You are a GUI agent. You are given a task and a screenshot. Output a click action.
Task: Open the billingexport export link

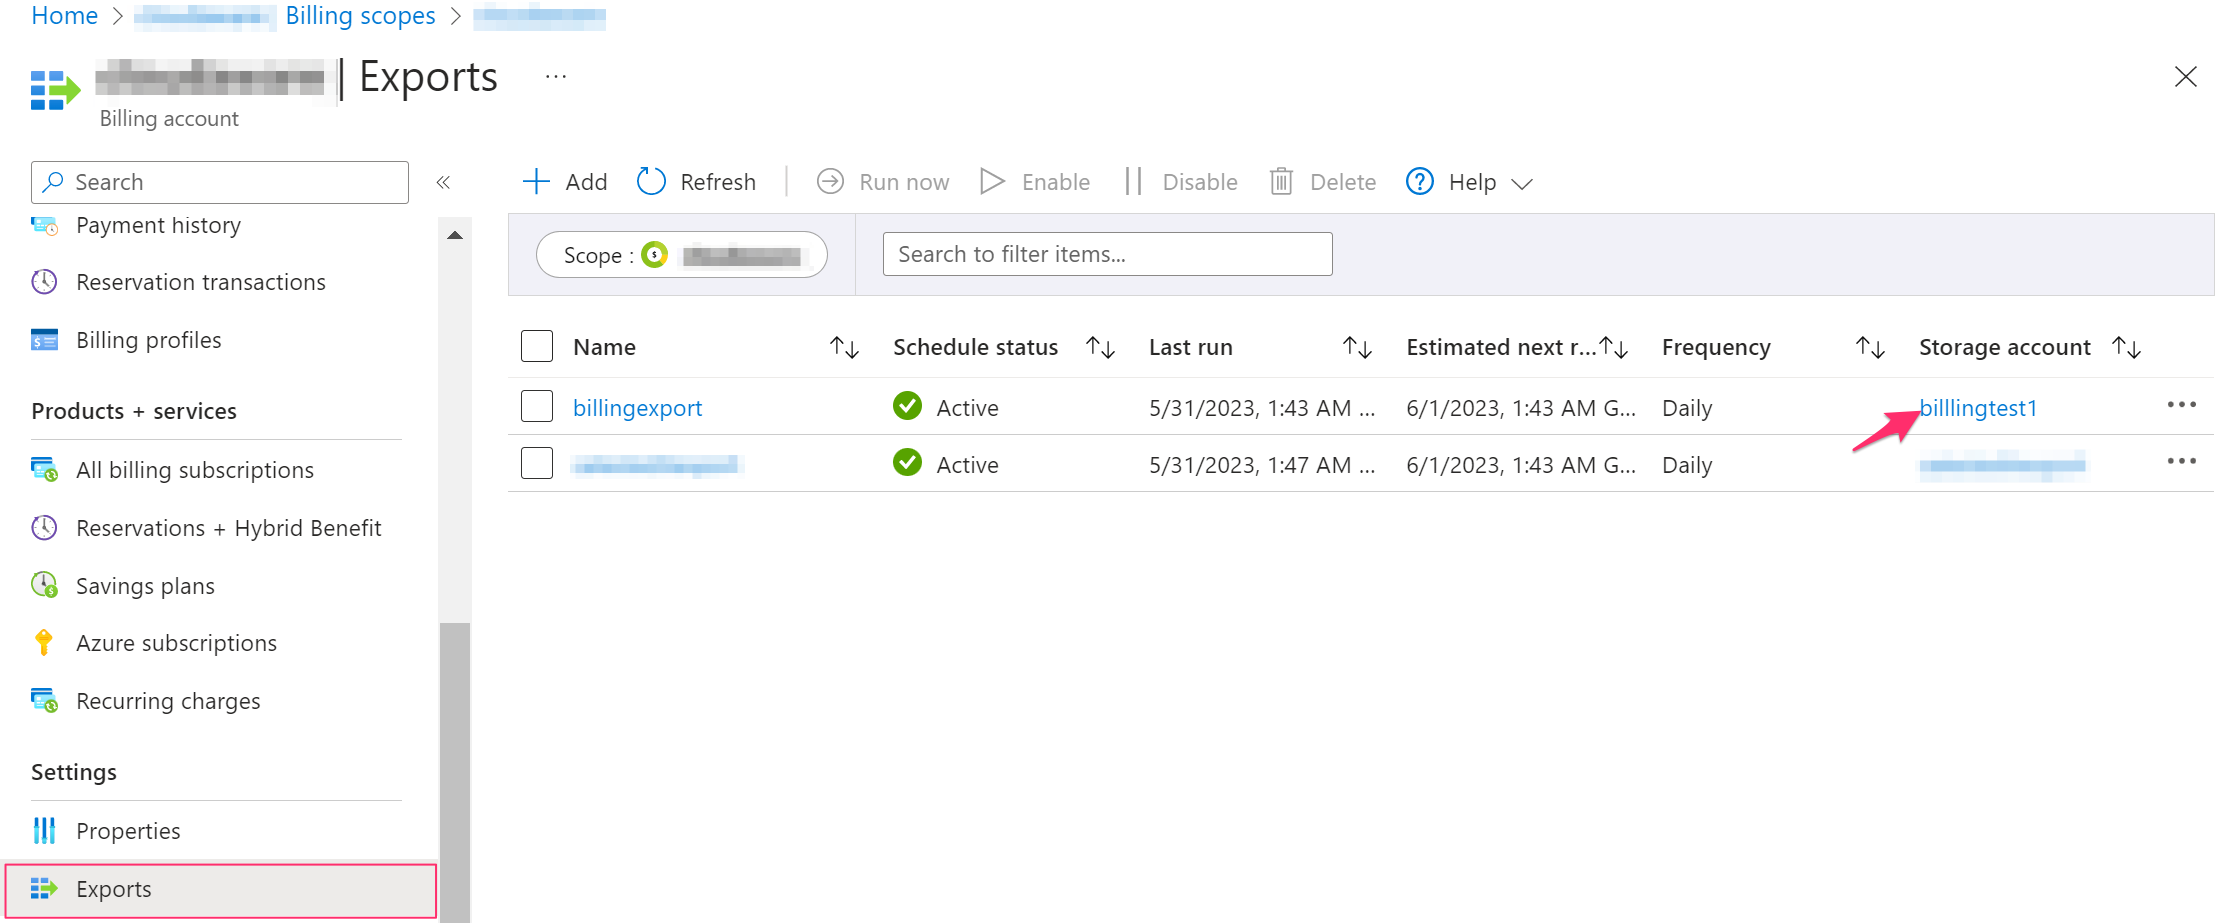pos(637,408)
